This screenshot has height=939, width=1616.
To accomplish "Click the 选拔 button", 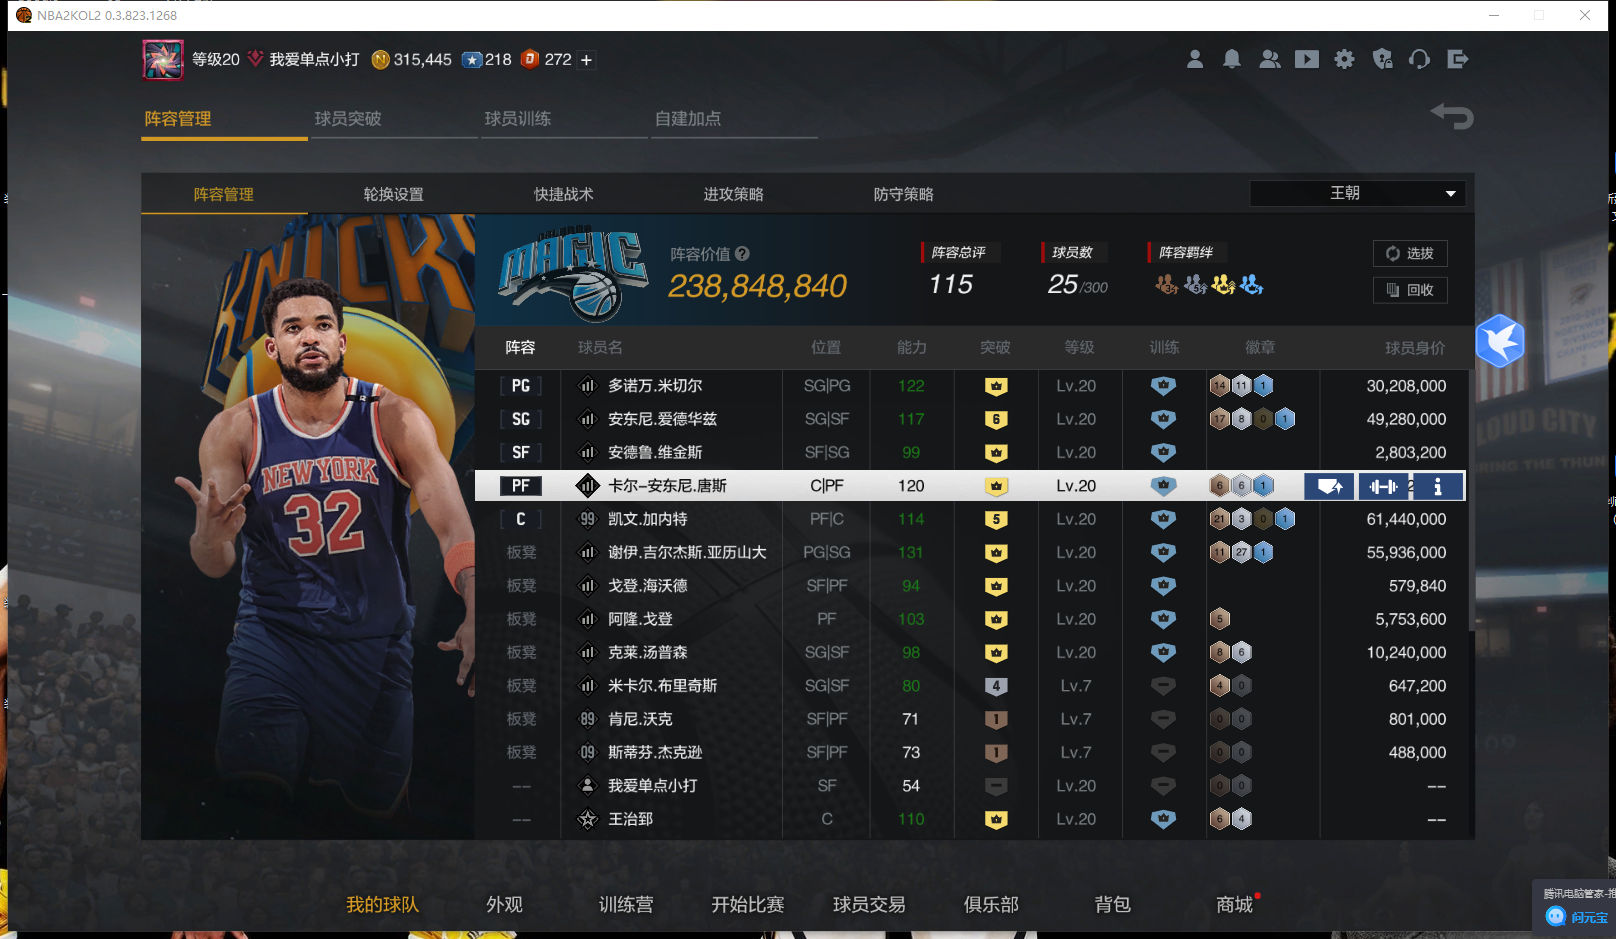I will (1410, 254).
